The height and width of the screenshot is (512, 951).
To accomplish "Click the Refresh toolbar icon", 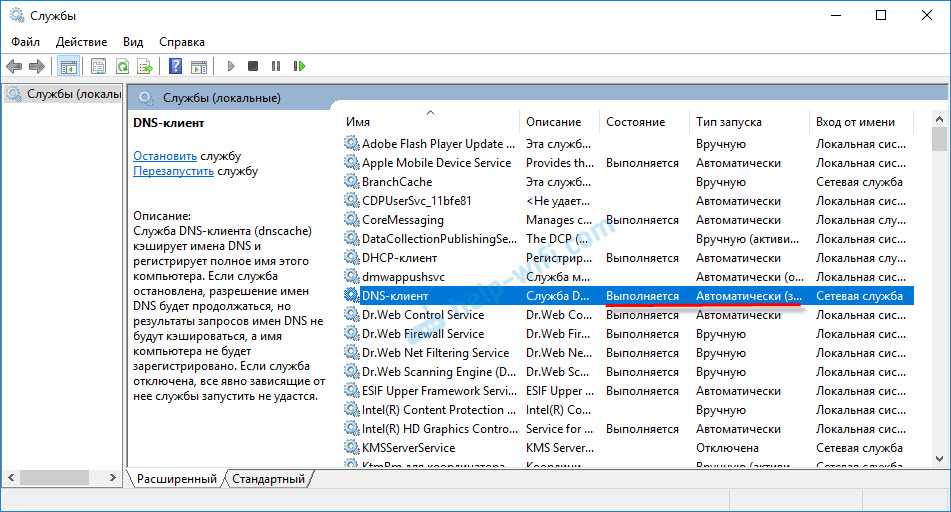I will point(122,66).
